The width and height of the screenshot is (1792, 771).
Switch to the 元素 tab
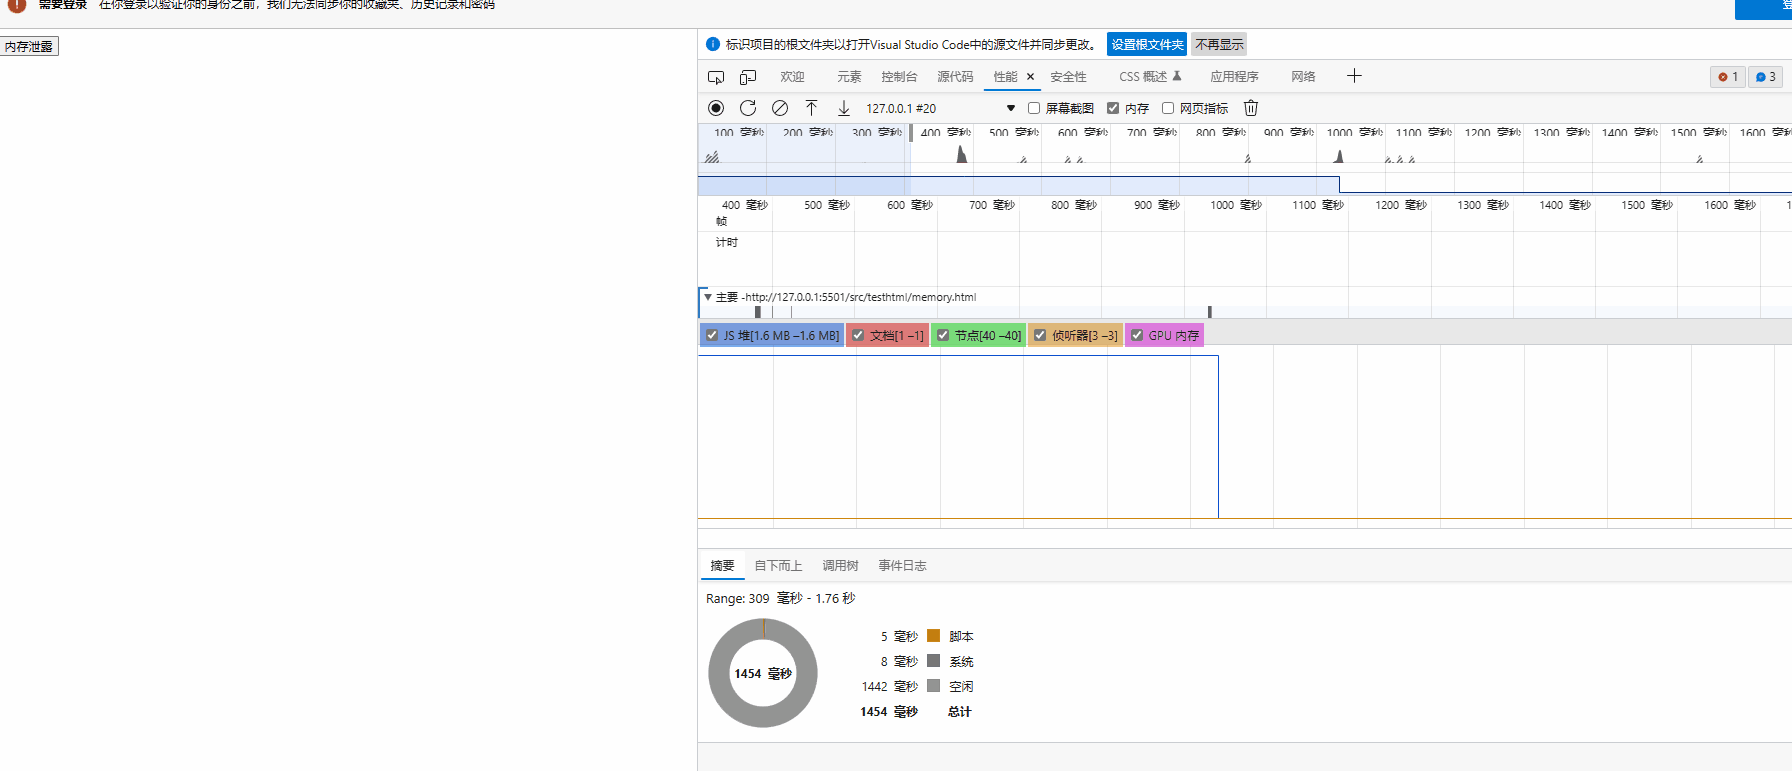point(849,77)
